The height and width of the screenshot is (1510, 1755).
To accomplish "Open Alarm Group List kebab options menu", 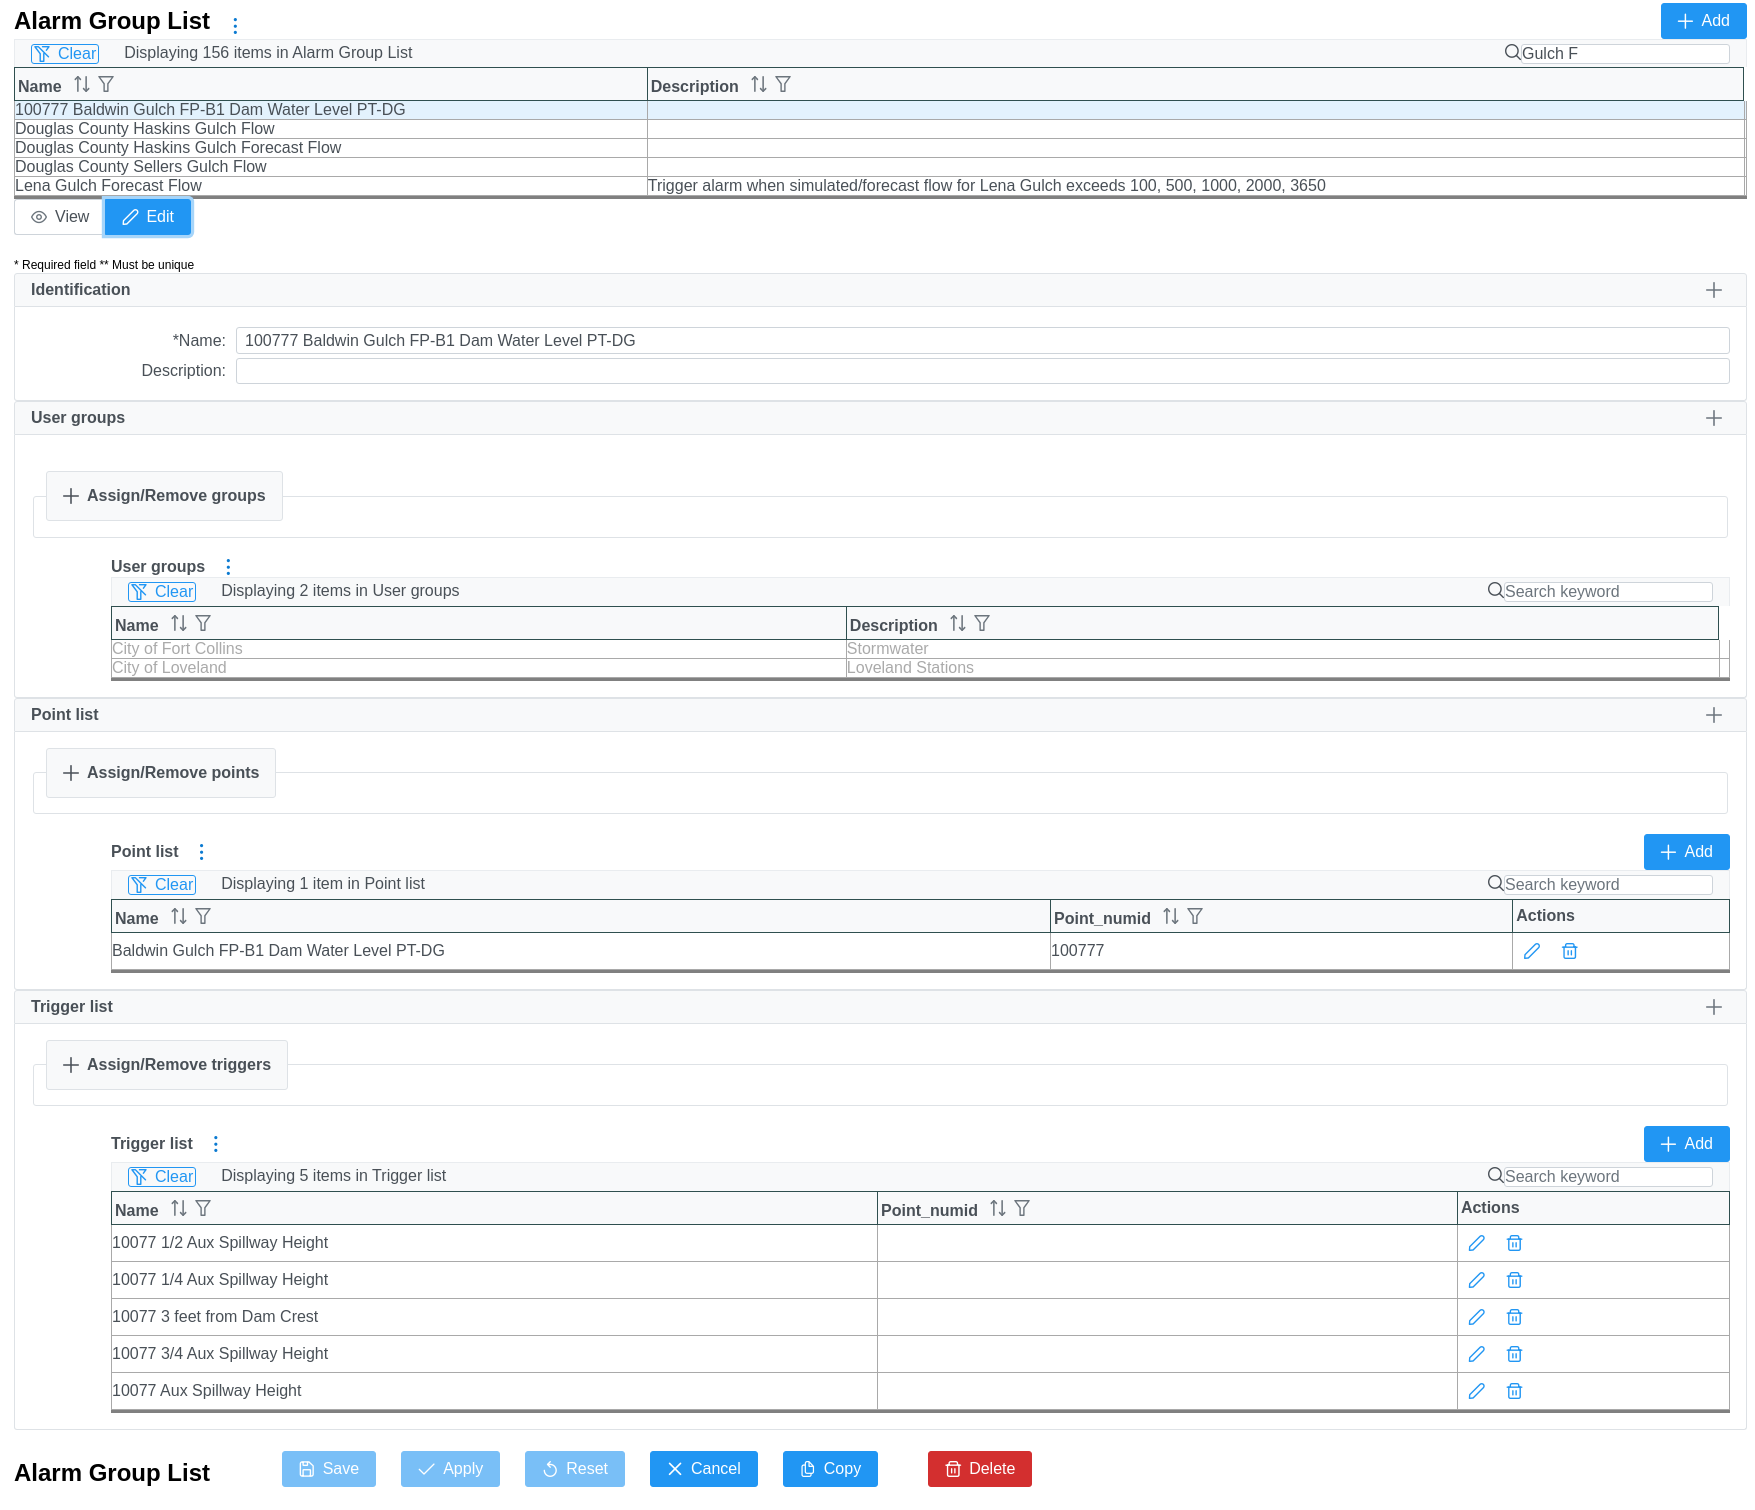I will coord(235,25).
